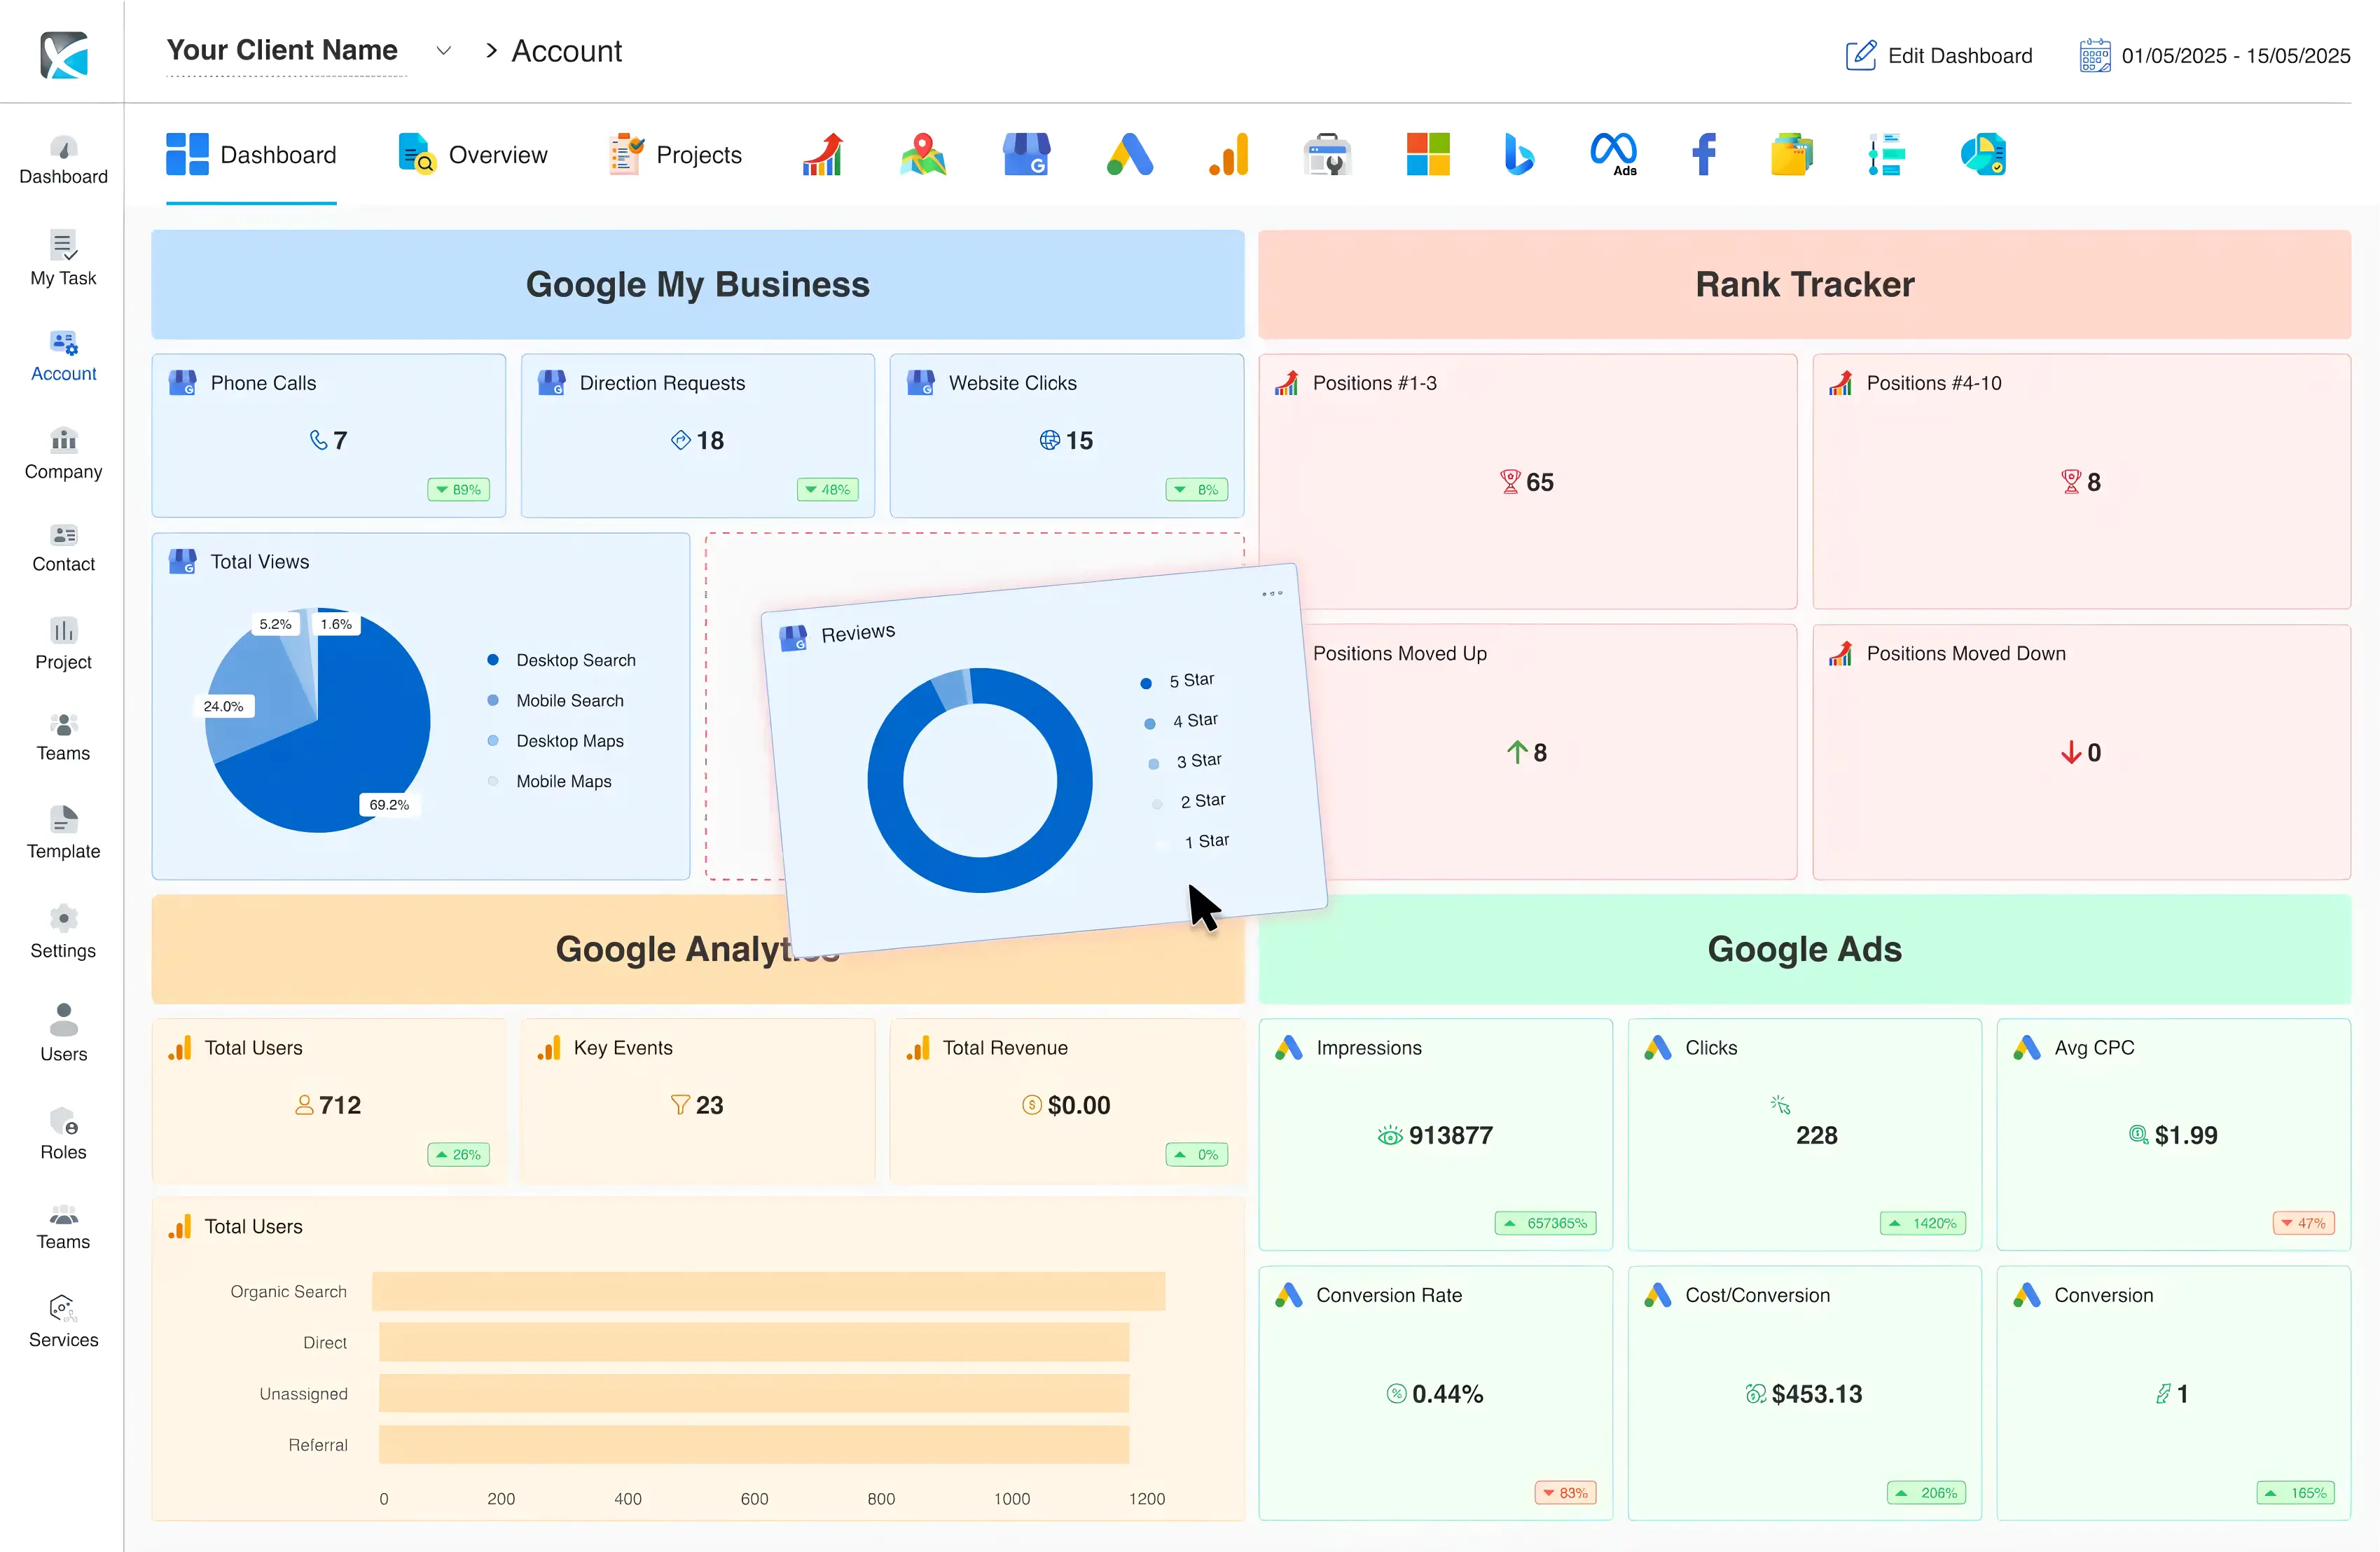Open Roles in the sidebar
Image resolution: width=2380 pixels, height=1552 pixels.
63,1134
